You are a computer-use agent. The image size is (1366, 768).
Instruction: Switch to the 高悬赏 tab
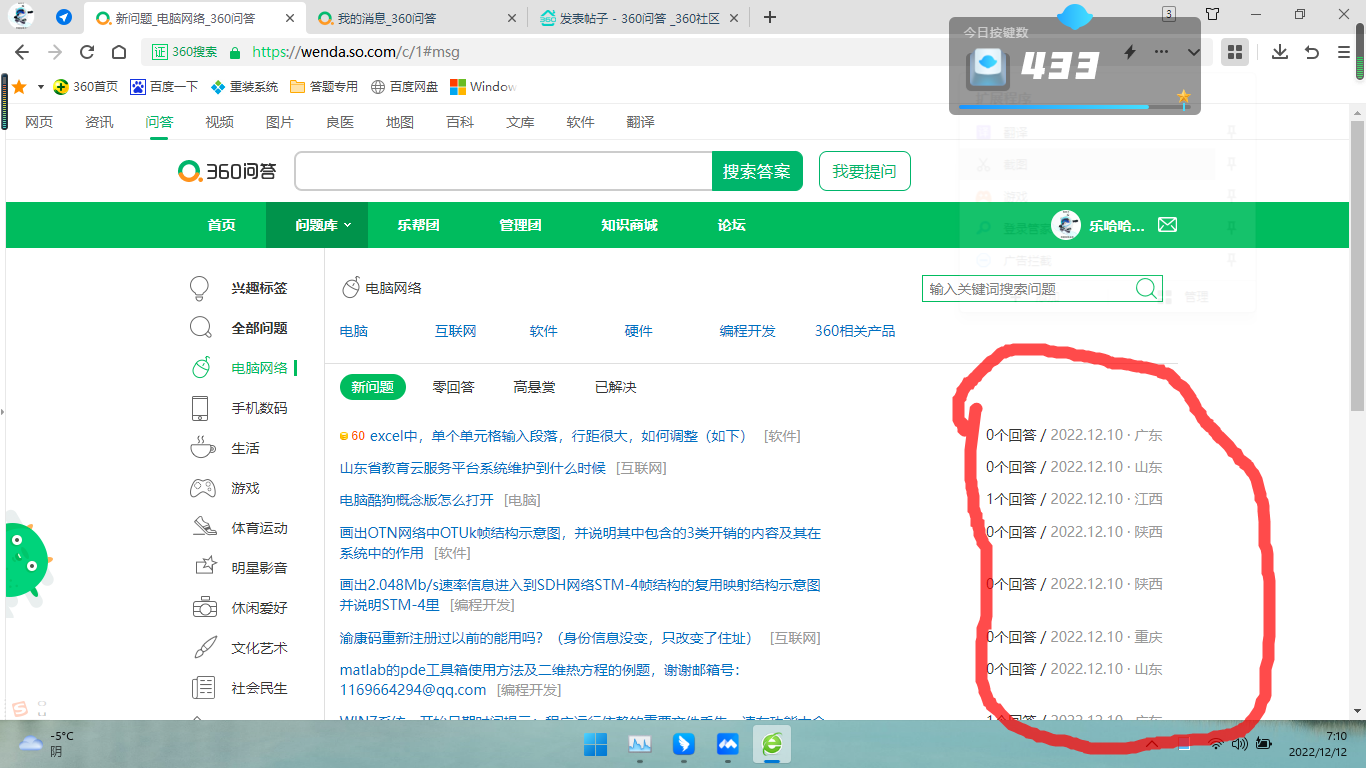534,387
